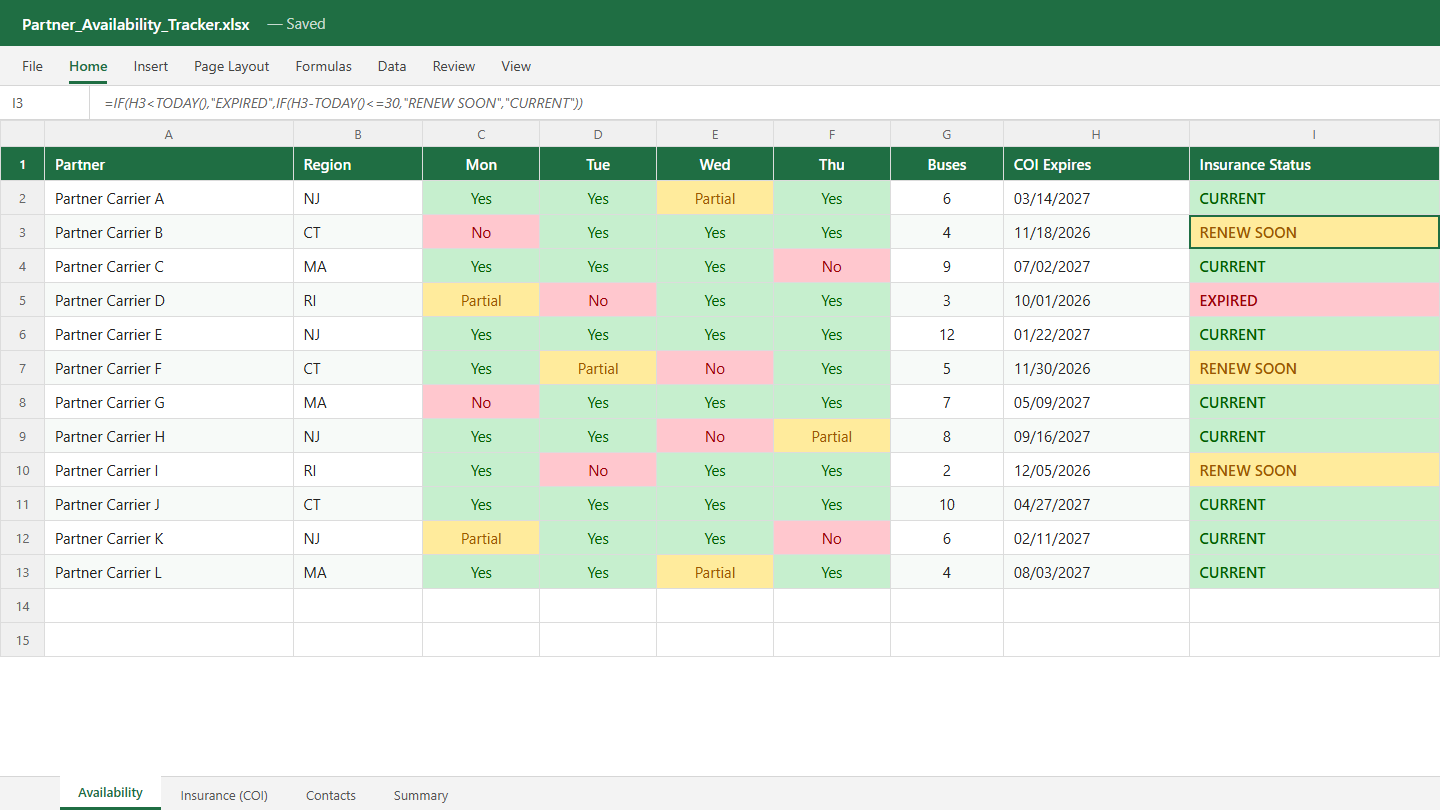Switch to Summary sheet tab
Viewport: 1440px width, 810px height.
tap(421, 795)
